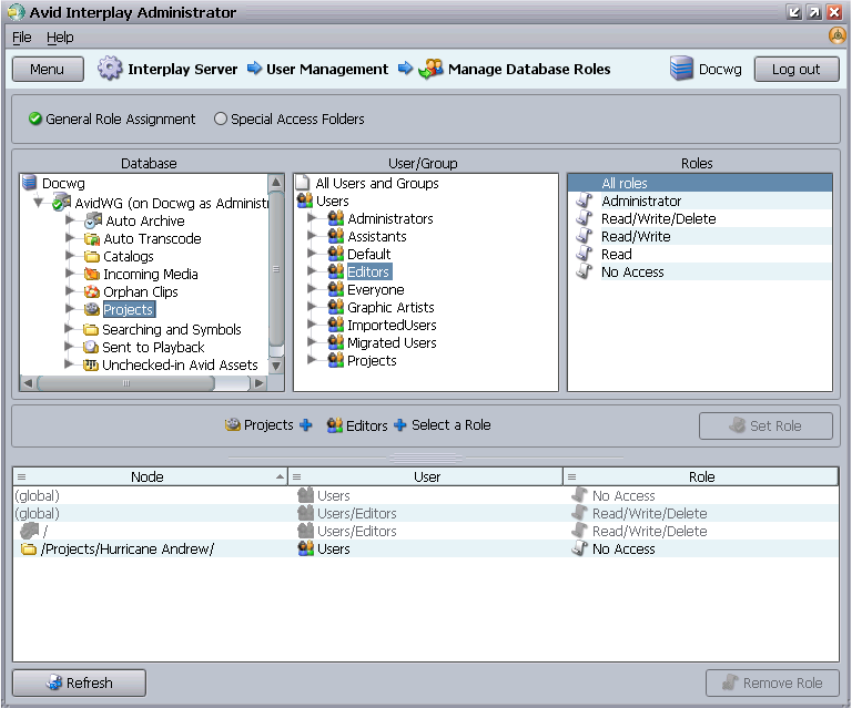Click the AvidWG connected database icon
This screenshot has height=708, width=851.
61,202
